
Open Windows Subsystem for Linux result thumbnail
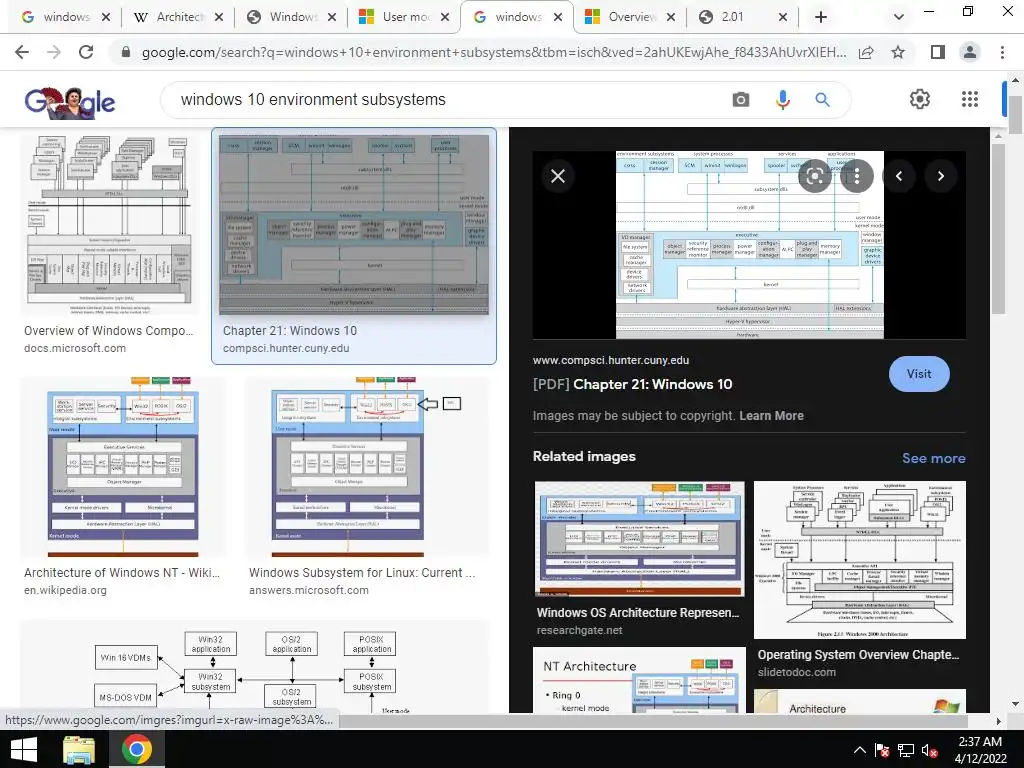coord(366,466)
